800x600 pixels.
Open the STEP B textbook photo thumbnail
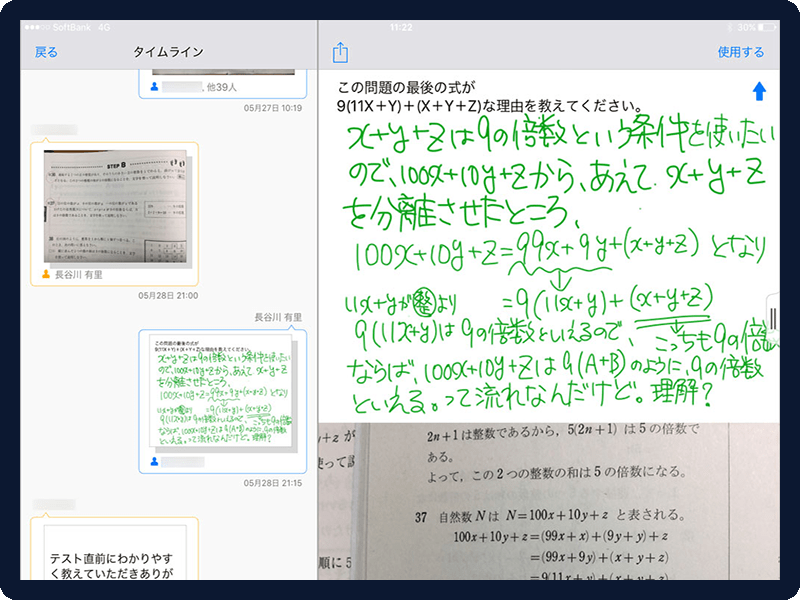coord(116,207)
